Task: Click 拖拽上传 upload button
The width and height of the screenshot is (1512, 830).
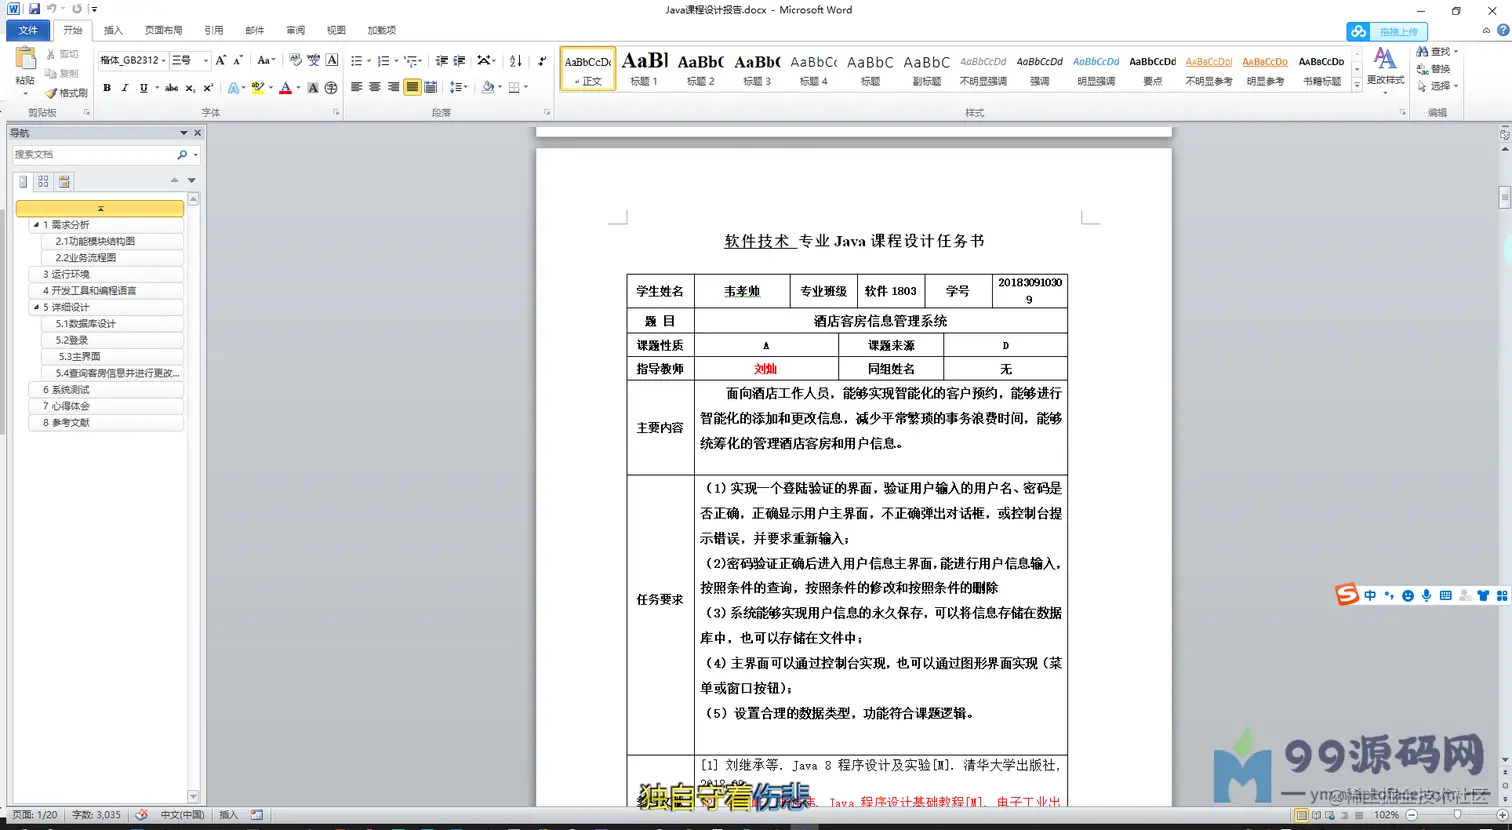Action: pyautogui.click(x=1386, y=31)
